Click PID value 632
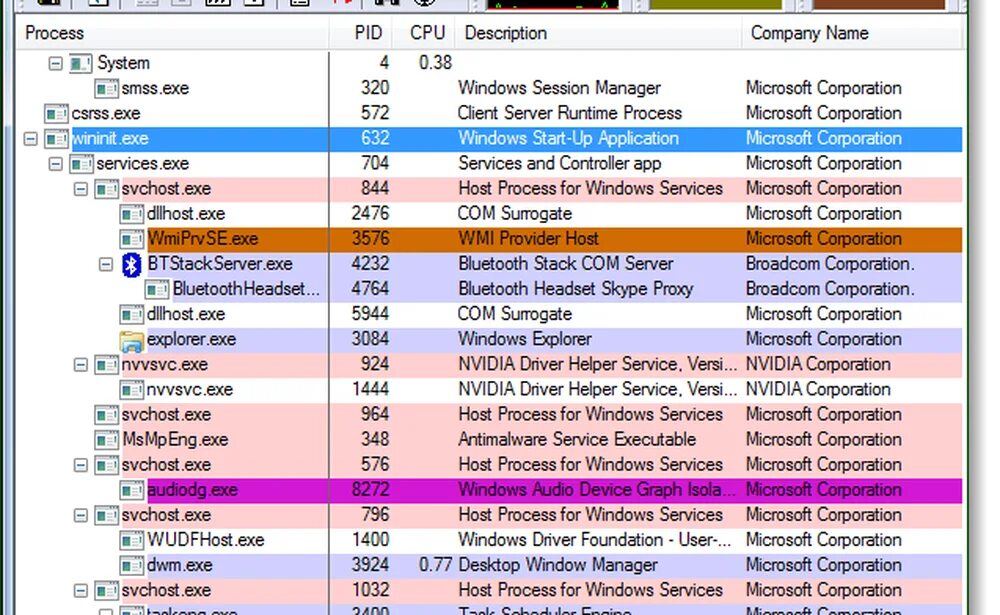The width and height of the screenshot is (1000, 615). coord(374,138)
